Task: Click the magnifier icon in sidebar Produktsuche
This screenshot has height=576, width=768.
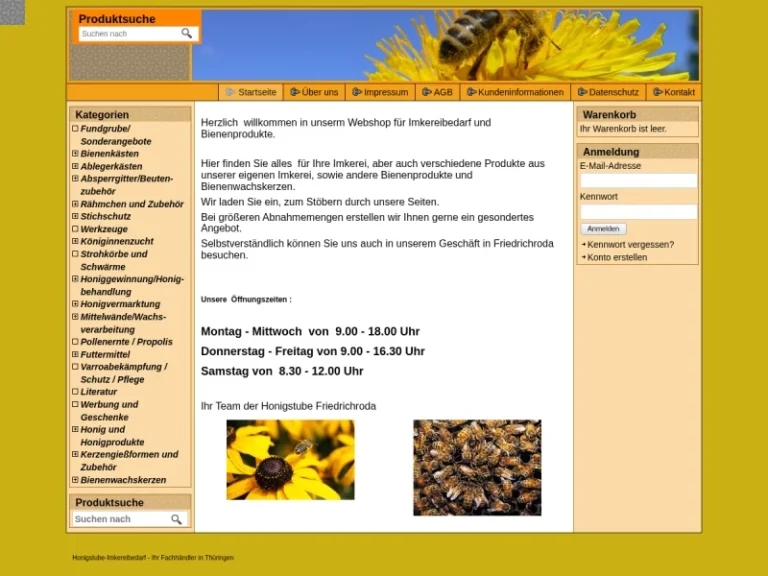Action: (176, 519)
